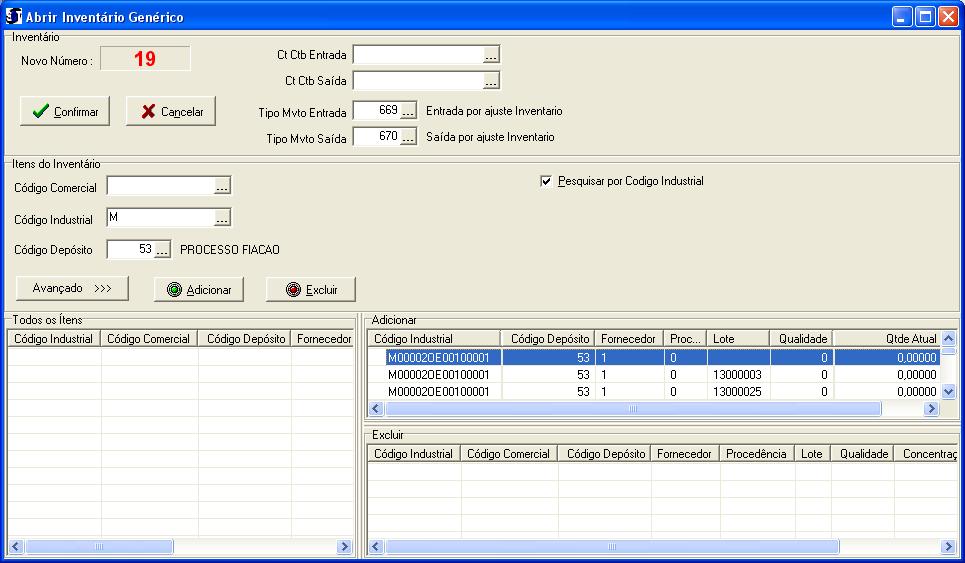Viewport: 965px width, 563px height.
Task: Sort by Lote column in Adicionar grid
Action: (x=738, y=339)
